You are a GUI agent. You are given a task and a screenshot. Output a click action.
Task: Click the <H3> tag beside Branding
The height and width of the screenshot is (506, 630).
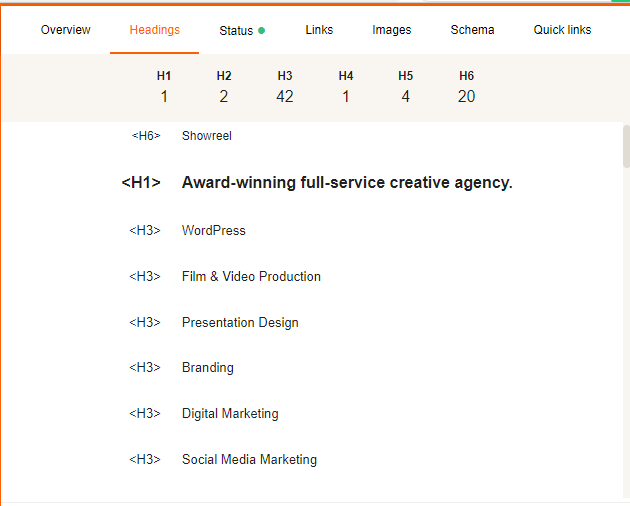pyautogui.click(x=145, y=368)
